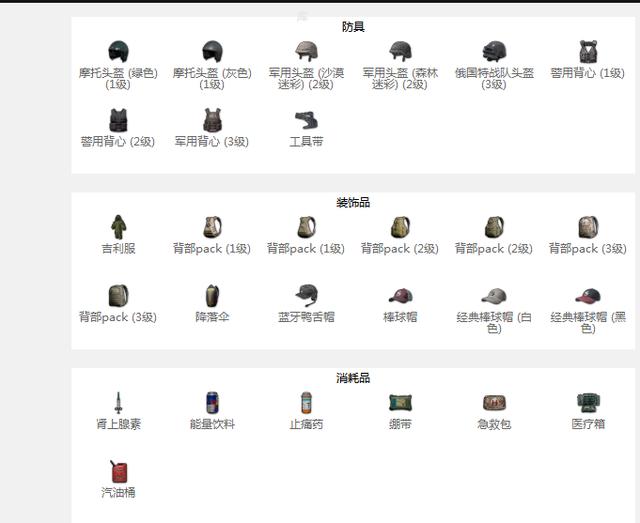
Task: Click the gray 摩托头盔 helmet icon
Action: 212,51
